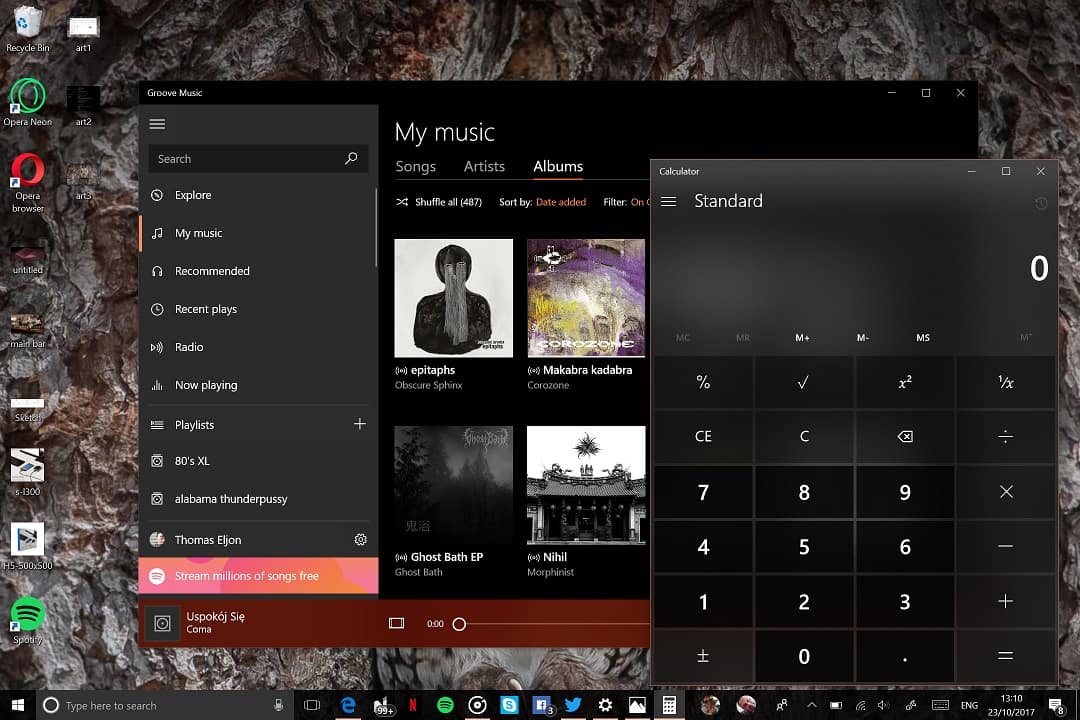This screenshot has height=720, width=1080.
Task: Click the 5 key on Calculator
Action: coord(804,546)
